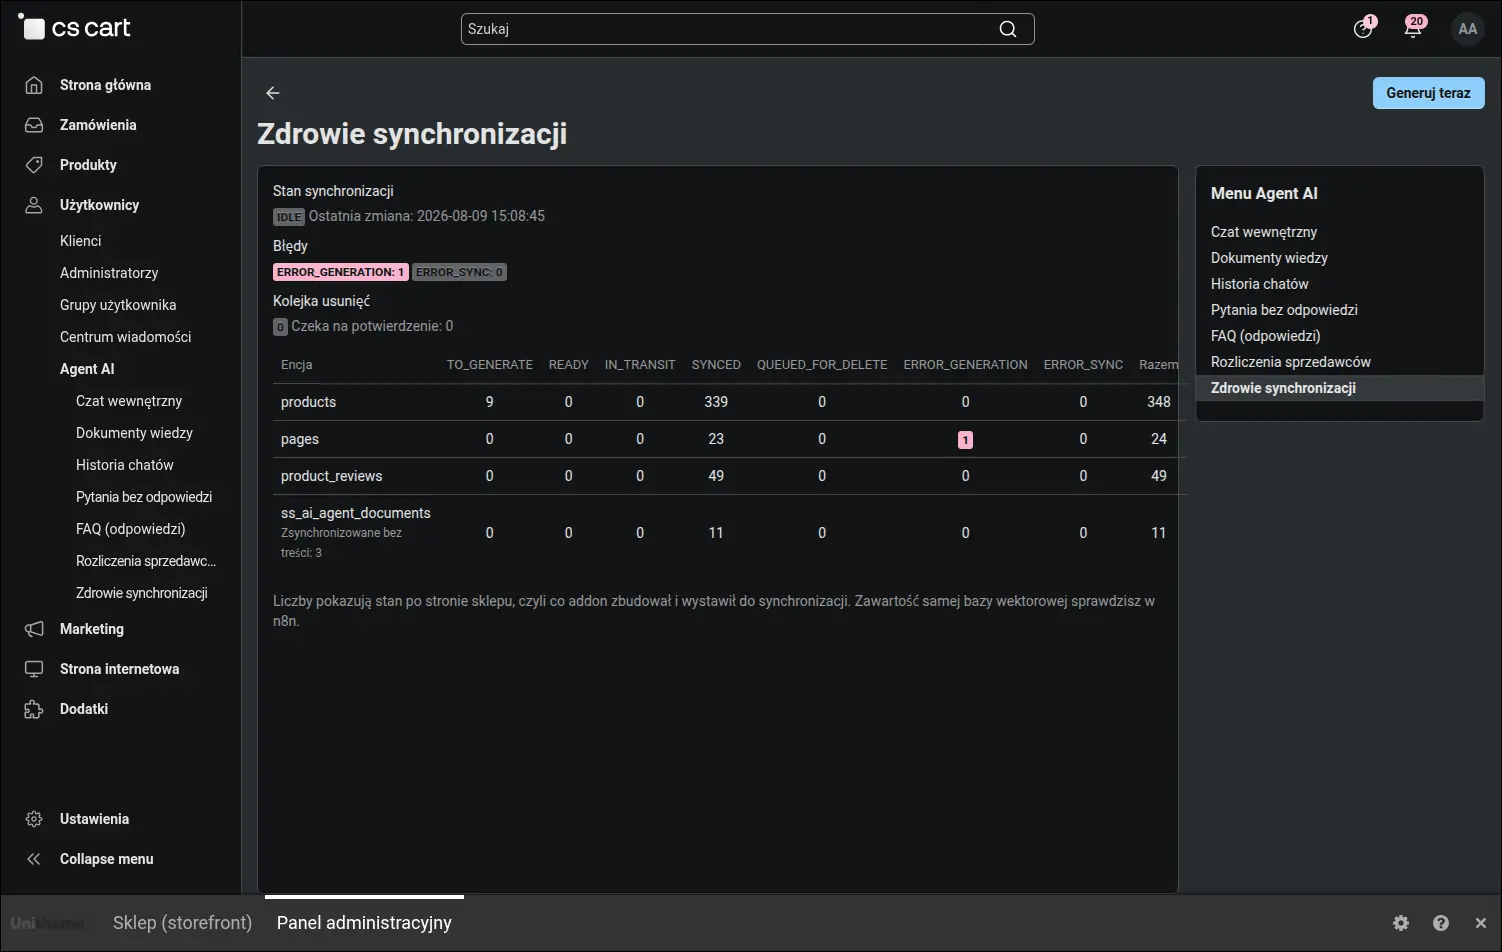Click the TO_GENERATE column header
The image size is (1502, 952).
click(490, 365)
